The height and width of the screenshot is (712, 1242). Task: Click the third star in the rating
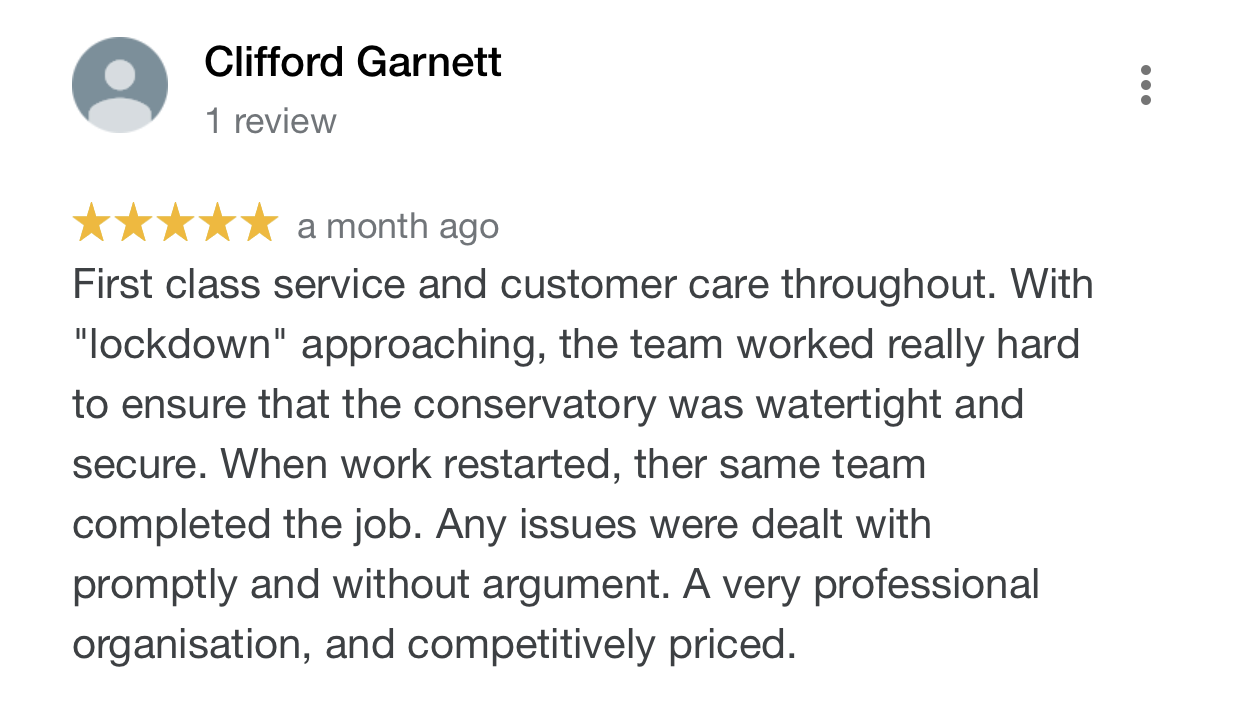point(174,224)
